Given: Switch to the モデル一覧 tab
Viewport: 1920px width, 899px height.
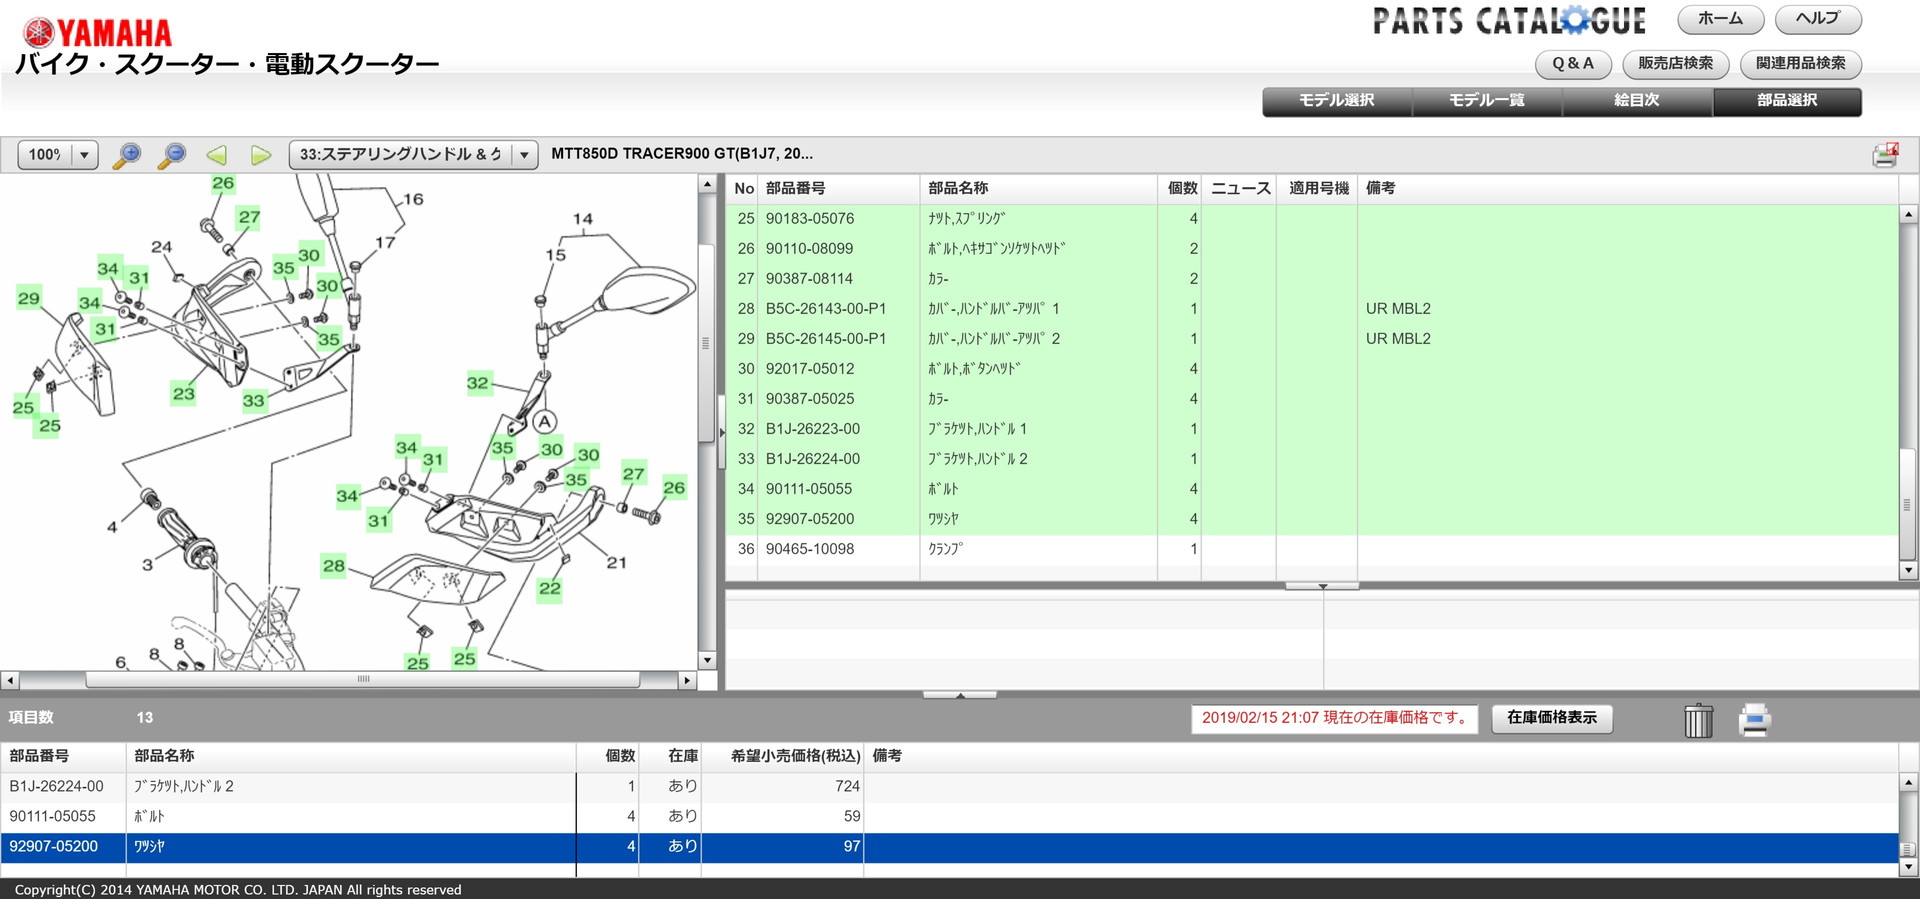Looking at the screenshot, I should point(1487,101).
